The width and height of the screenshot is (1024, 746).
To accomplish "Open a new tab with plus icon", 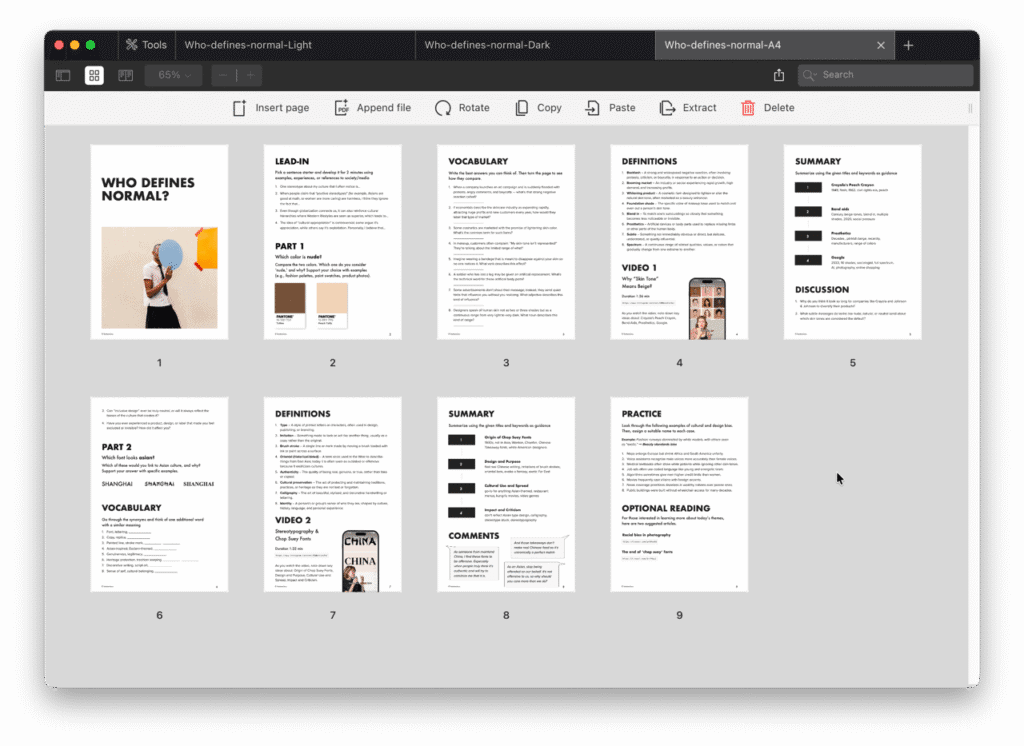I will (908, 45).
